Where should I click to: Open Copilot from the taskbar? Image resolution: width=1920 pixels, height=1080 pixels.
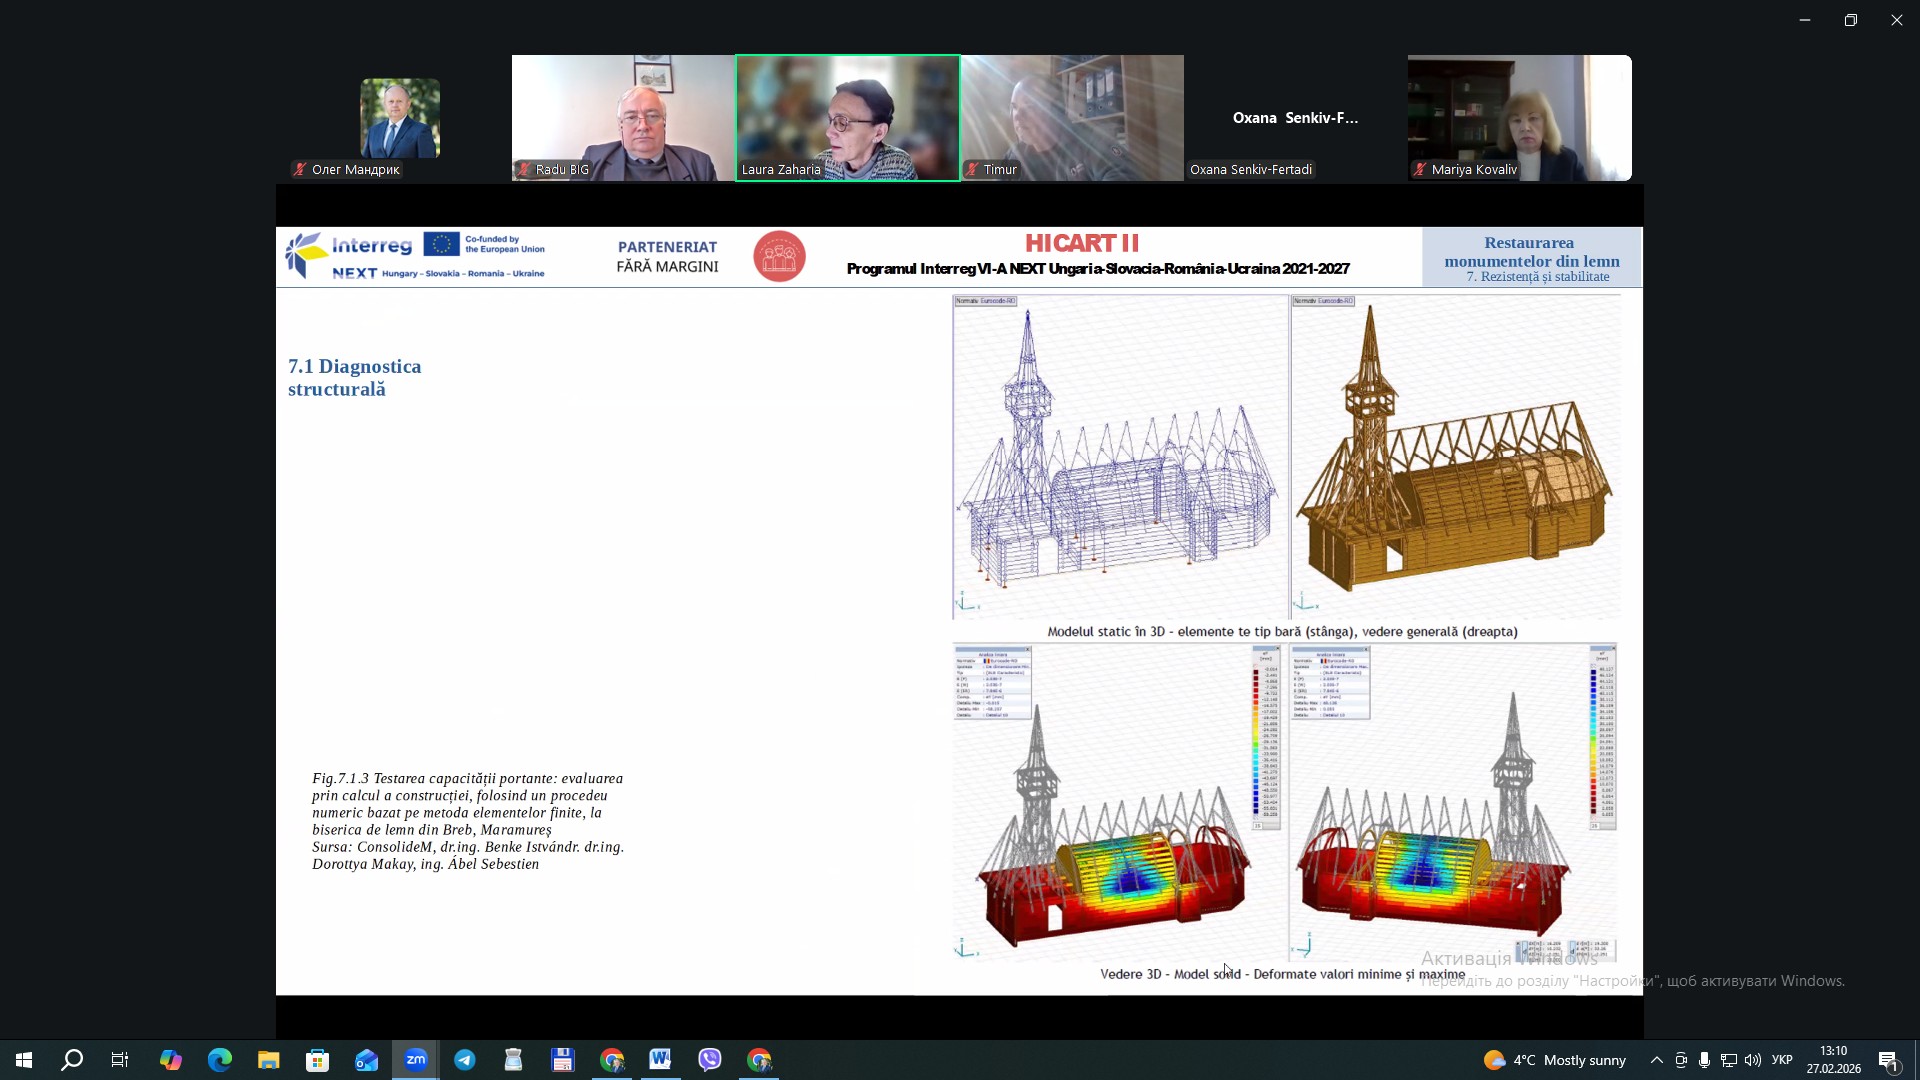tap(171, 1060)
